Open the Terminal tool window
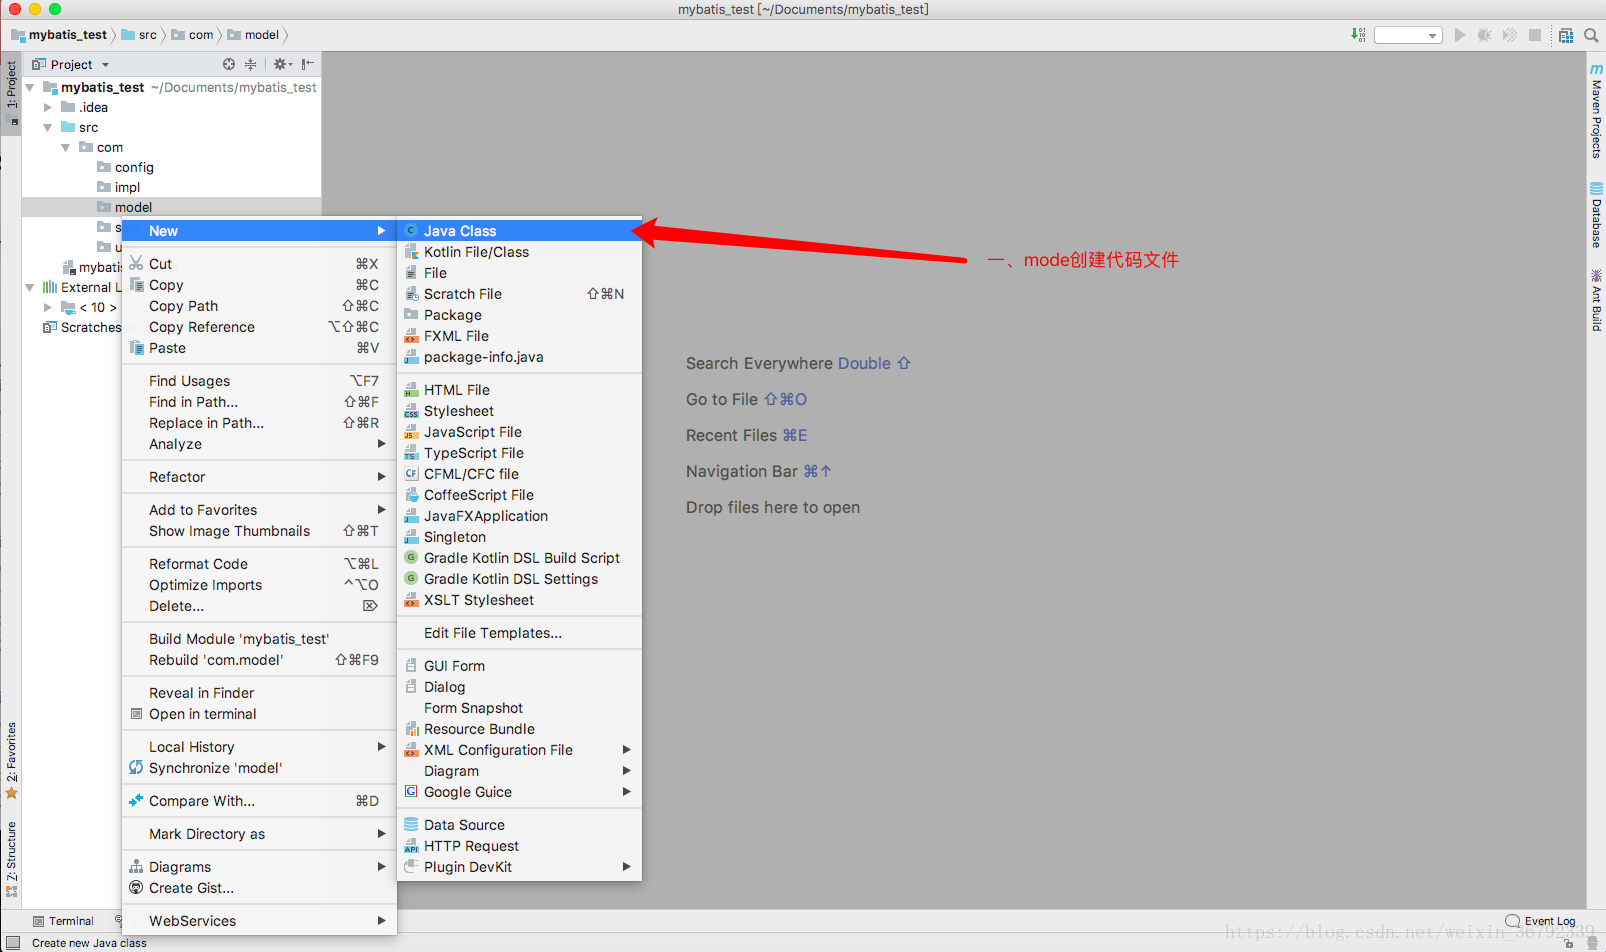The image size is (1606, 952). (x=63, y=921)
